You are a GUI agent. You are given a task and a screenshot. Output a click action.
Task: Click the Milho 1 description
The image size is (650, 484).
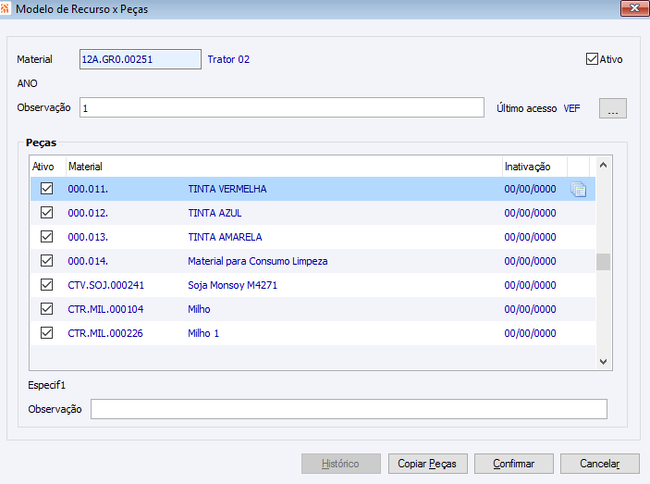pos(203,333)
